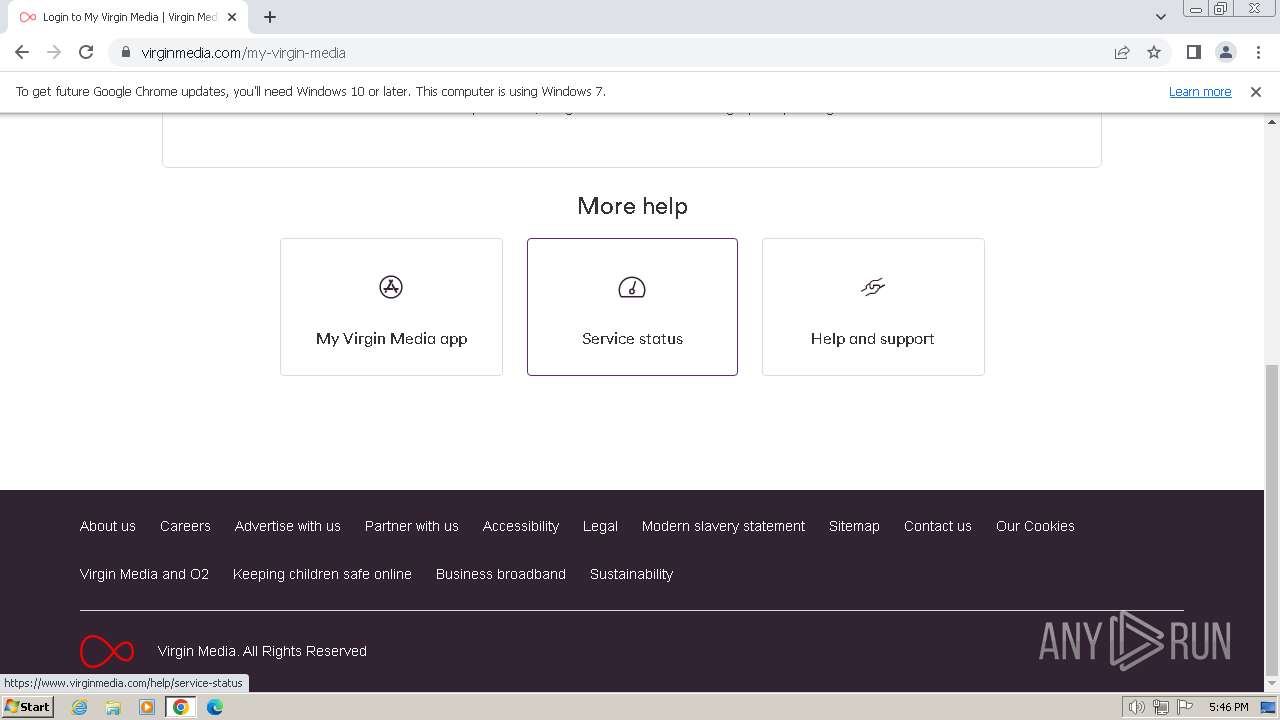
Task: View site information via the lock icon
Action: (125, 53)
